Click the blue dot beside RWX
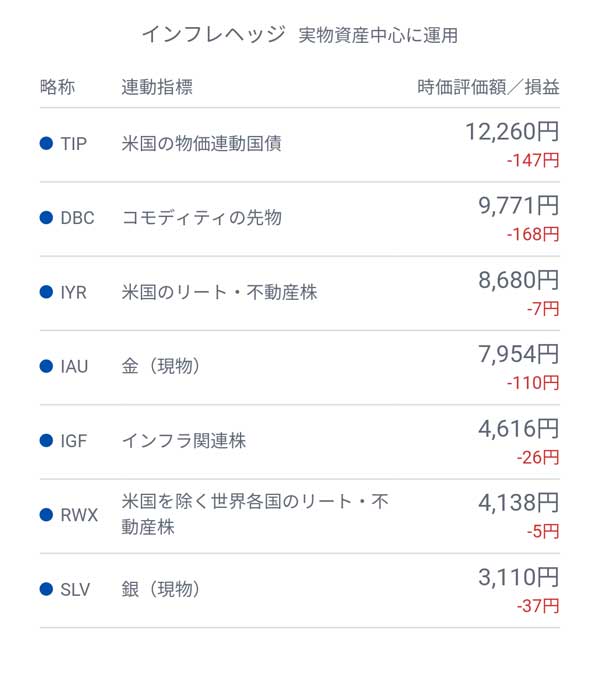 point(46,515)
